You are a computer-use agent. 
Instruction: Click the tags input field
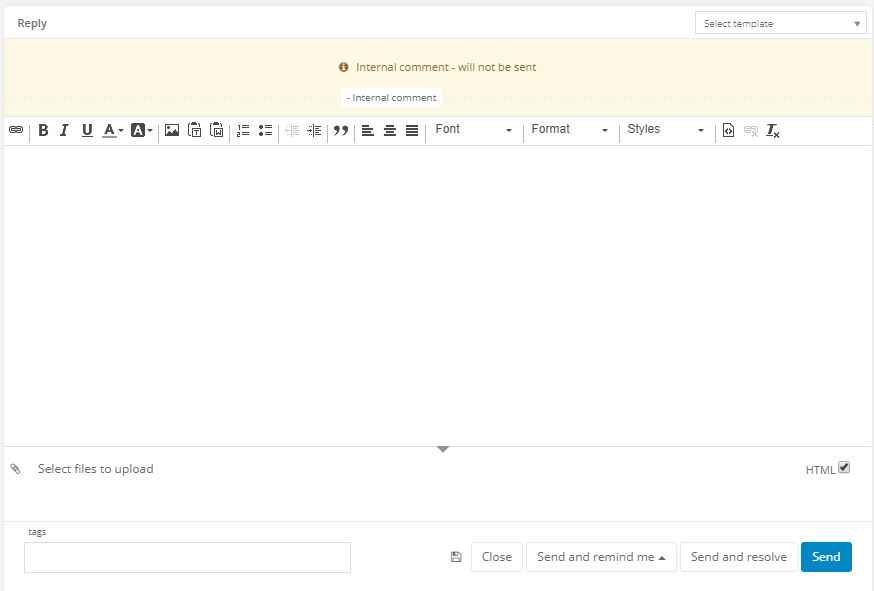[187, 557]
